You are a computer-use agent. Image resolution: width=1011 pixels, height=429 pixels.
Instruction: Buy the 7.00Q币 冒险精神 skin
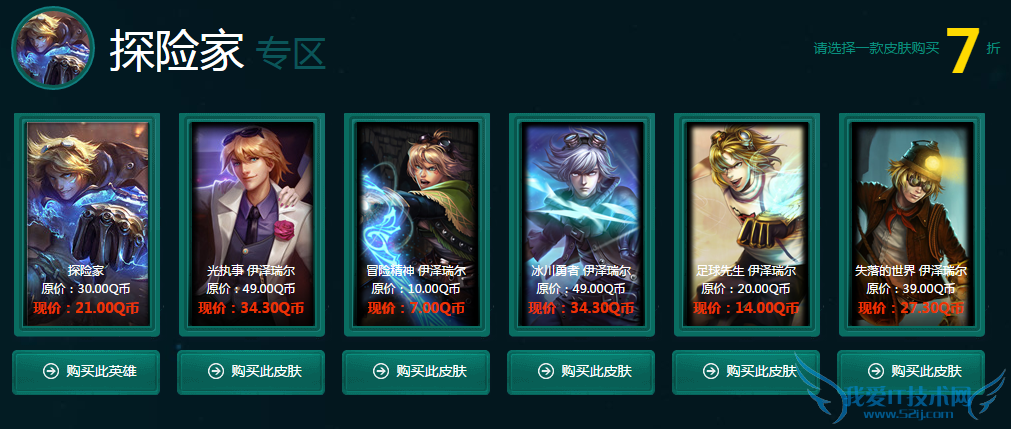tap(417, 372)
